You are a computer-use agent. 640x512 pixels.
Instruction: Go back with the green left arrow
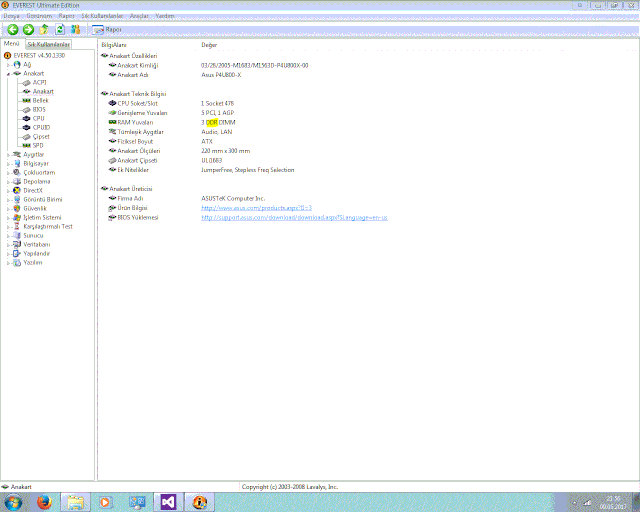coord(13,29)
